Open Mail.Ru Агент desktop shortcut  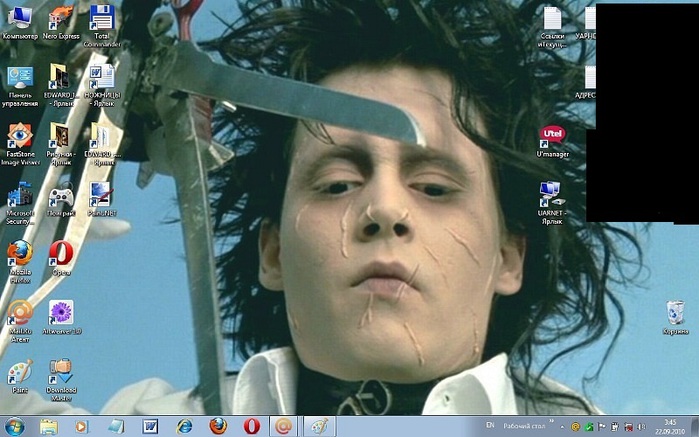20,321
